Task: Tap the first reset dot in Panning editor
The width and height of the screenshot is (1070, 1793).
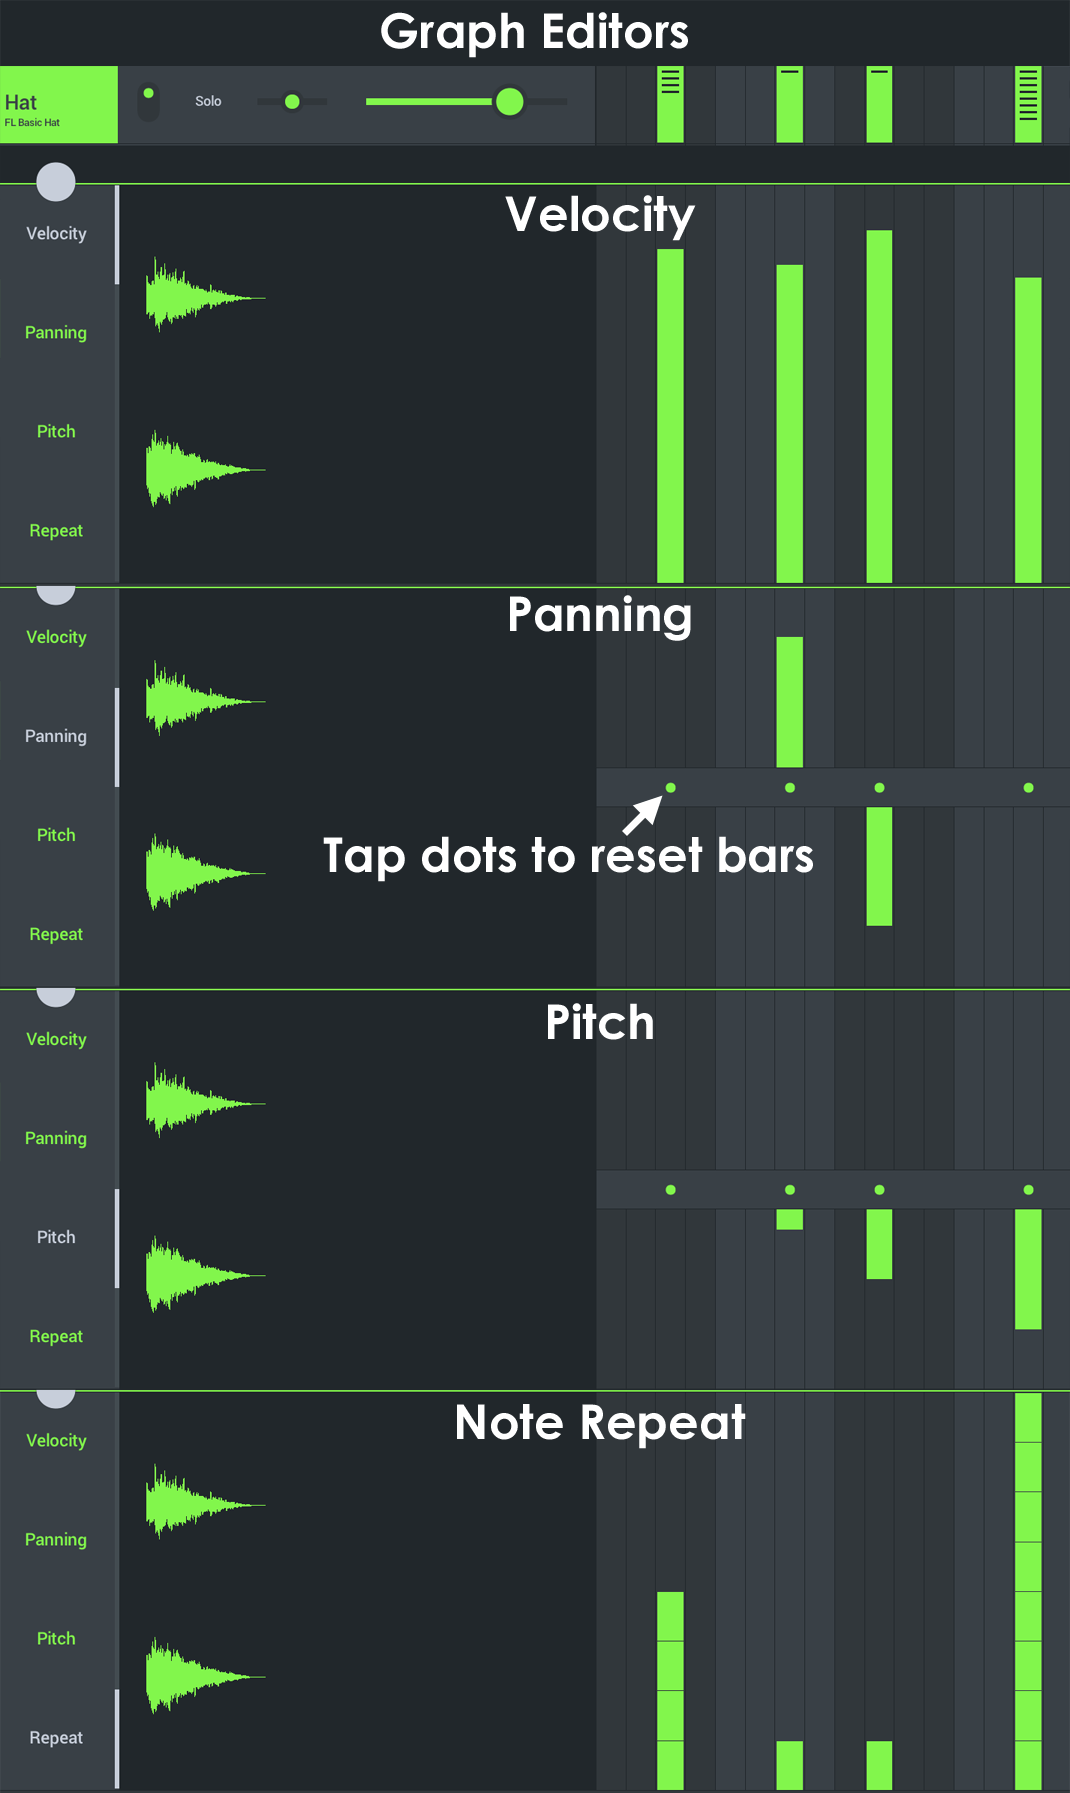Action: pos(670,788)
